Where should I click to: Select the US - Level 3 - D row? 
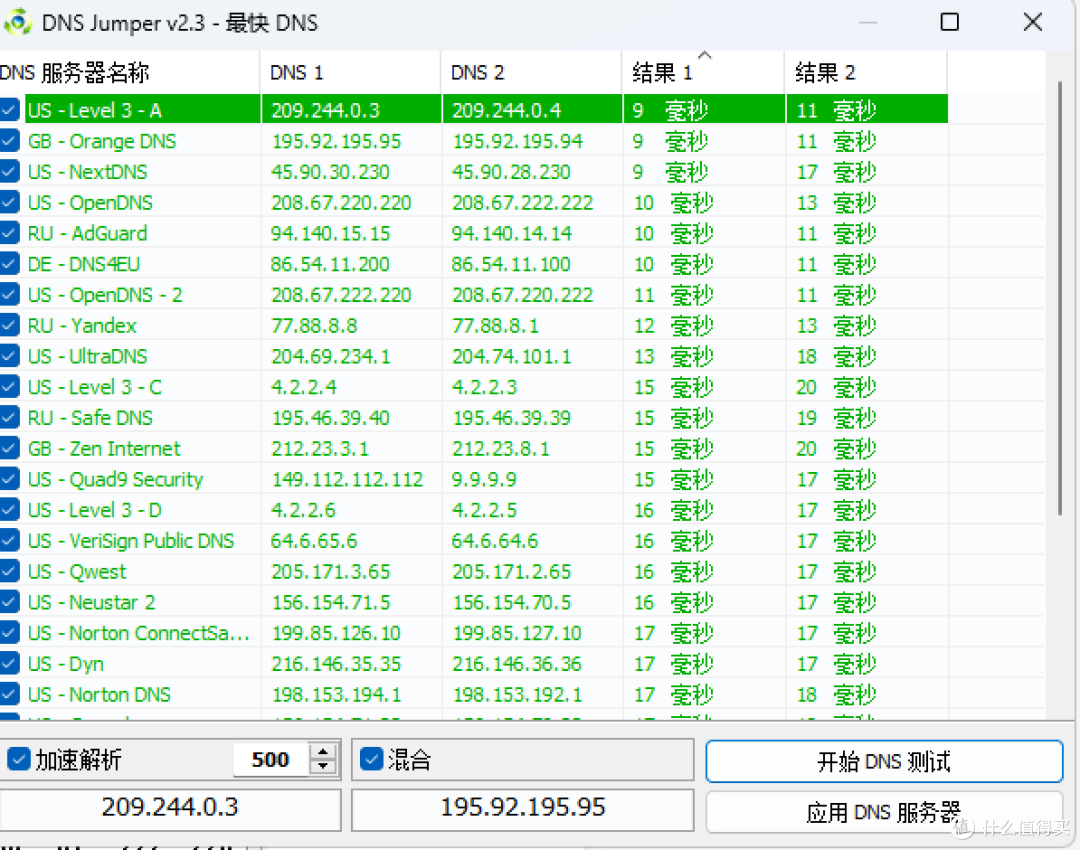[x=474, y=510]
